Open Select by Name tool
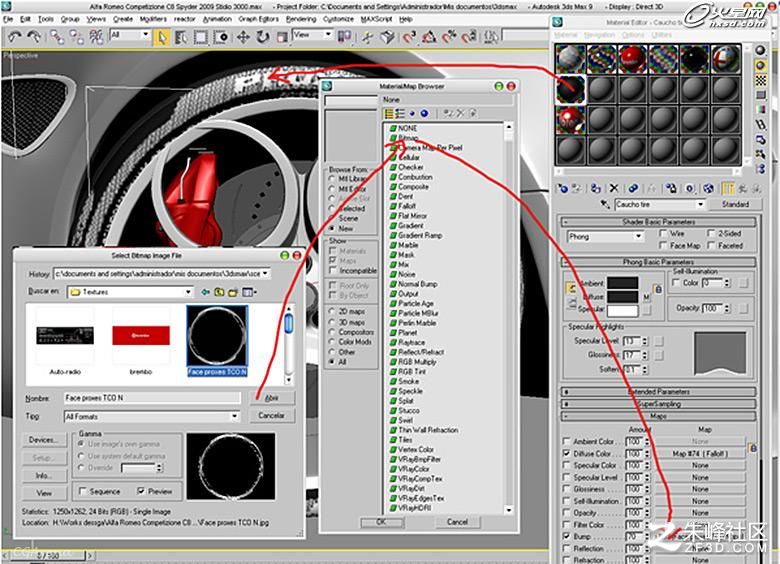 click(181, 37)
